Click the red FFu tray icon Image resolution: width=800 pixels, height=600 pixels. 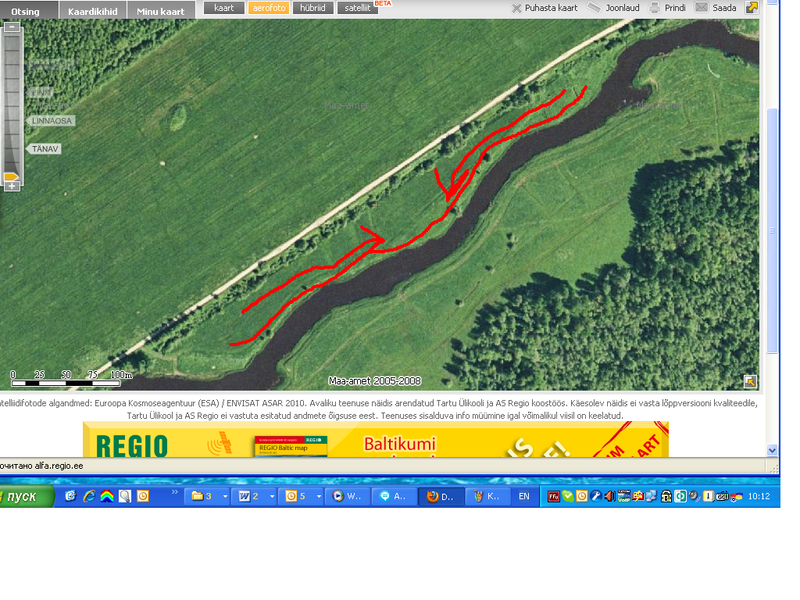554,496
